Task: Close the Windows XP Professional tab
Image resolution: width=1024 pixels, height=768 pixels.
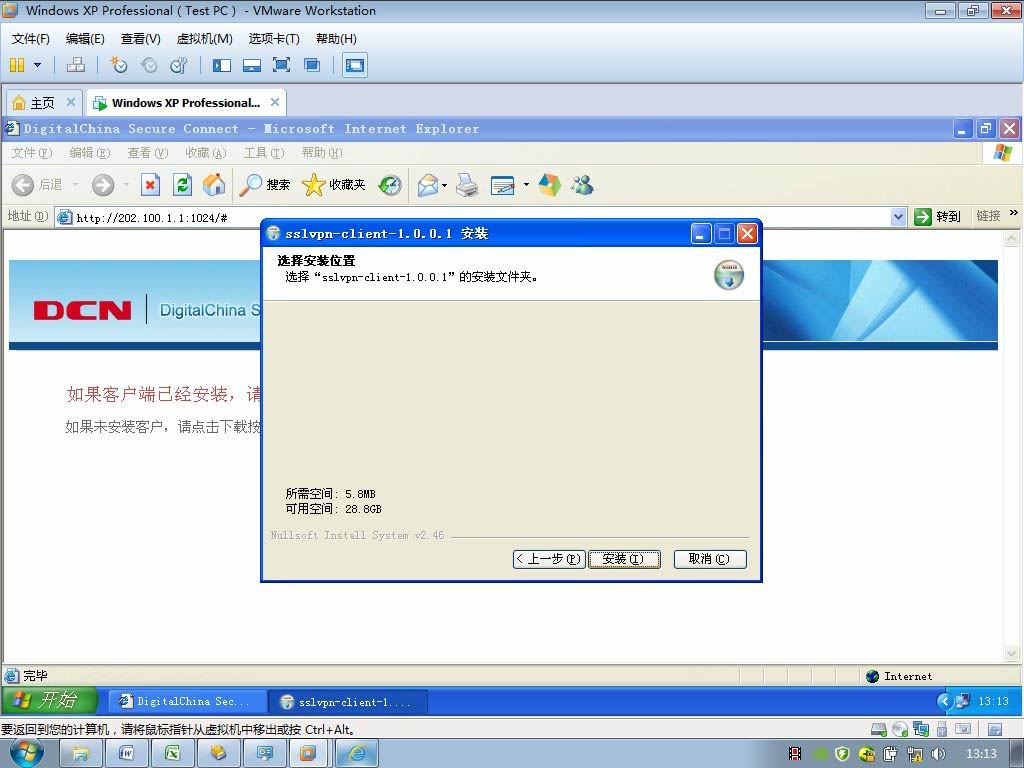Action: pos(275,102)
